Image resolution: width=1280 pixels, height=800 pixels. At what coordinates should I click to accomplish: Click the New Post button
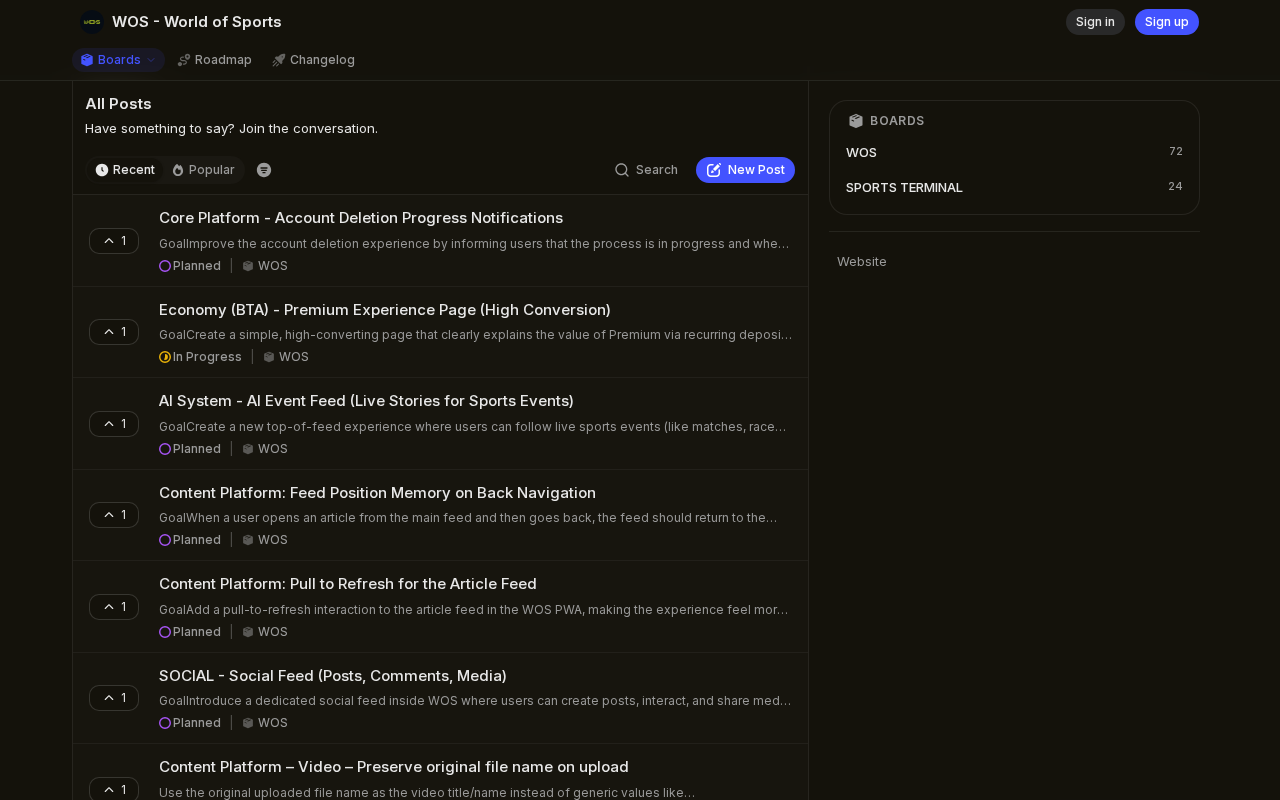point(745,170)
